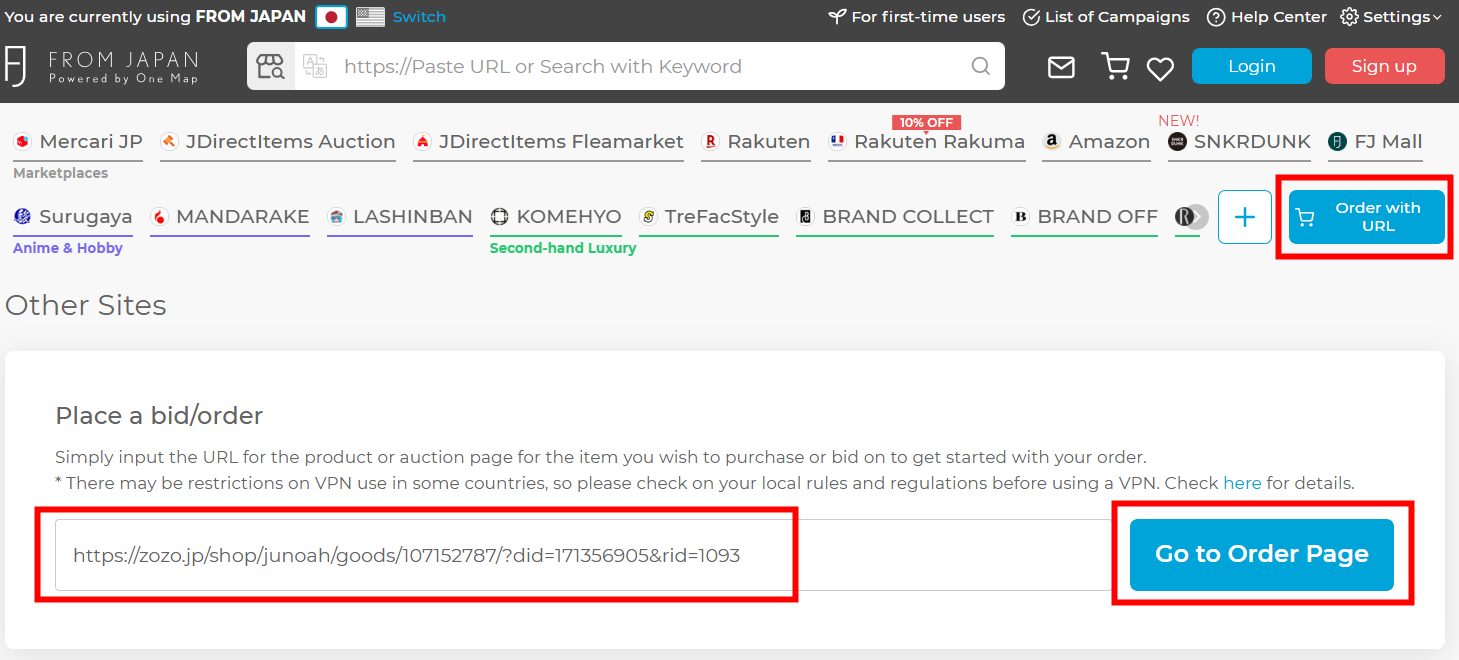
Task: Click the arrow to show more sites
Action: pos(1197,217)
